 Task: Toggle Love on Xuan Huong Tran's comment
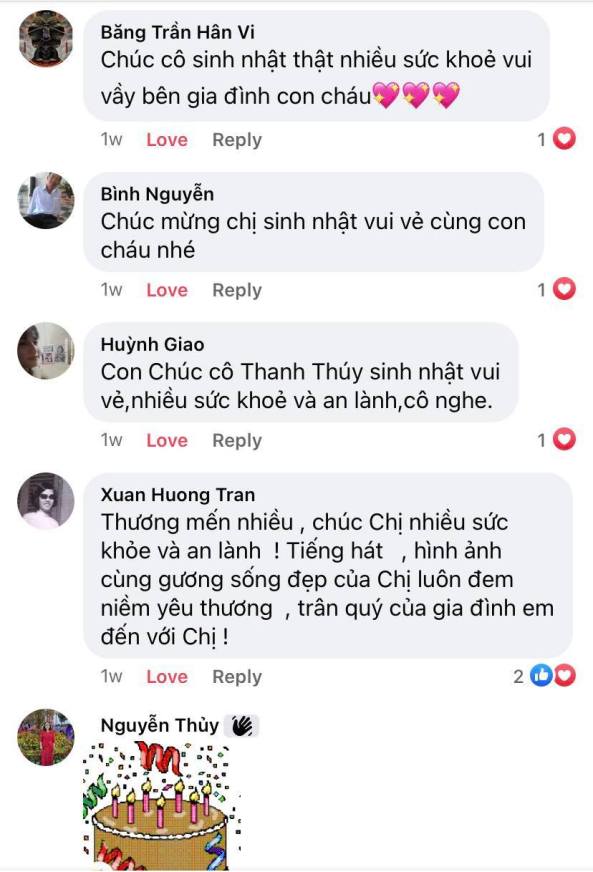(x=167, y=676)
